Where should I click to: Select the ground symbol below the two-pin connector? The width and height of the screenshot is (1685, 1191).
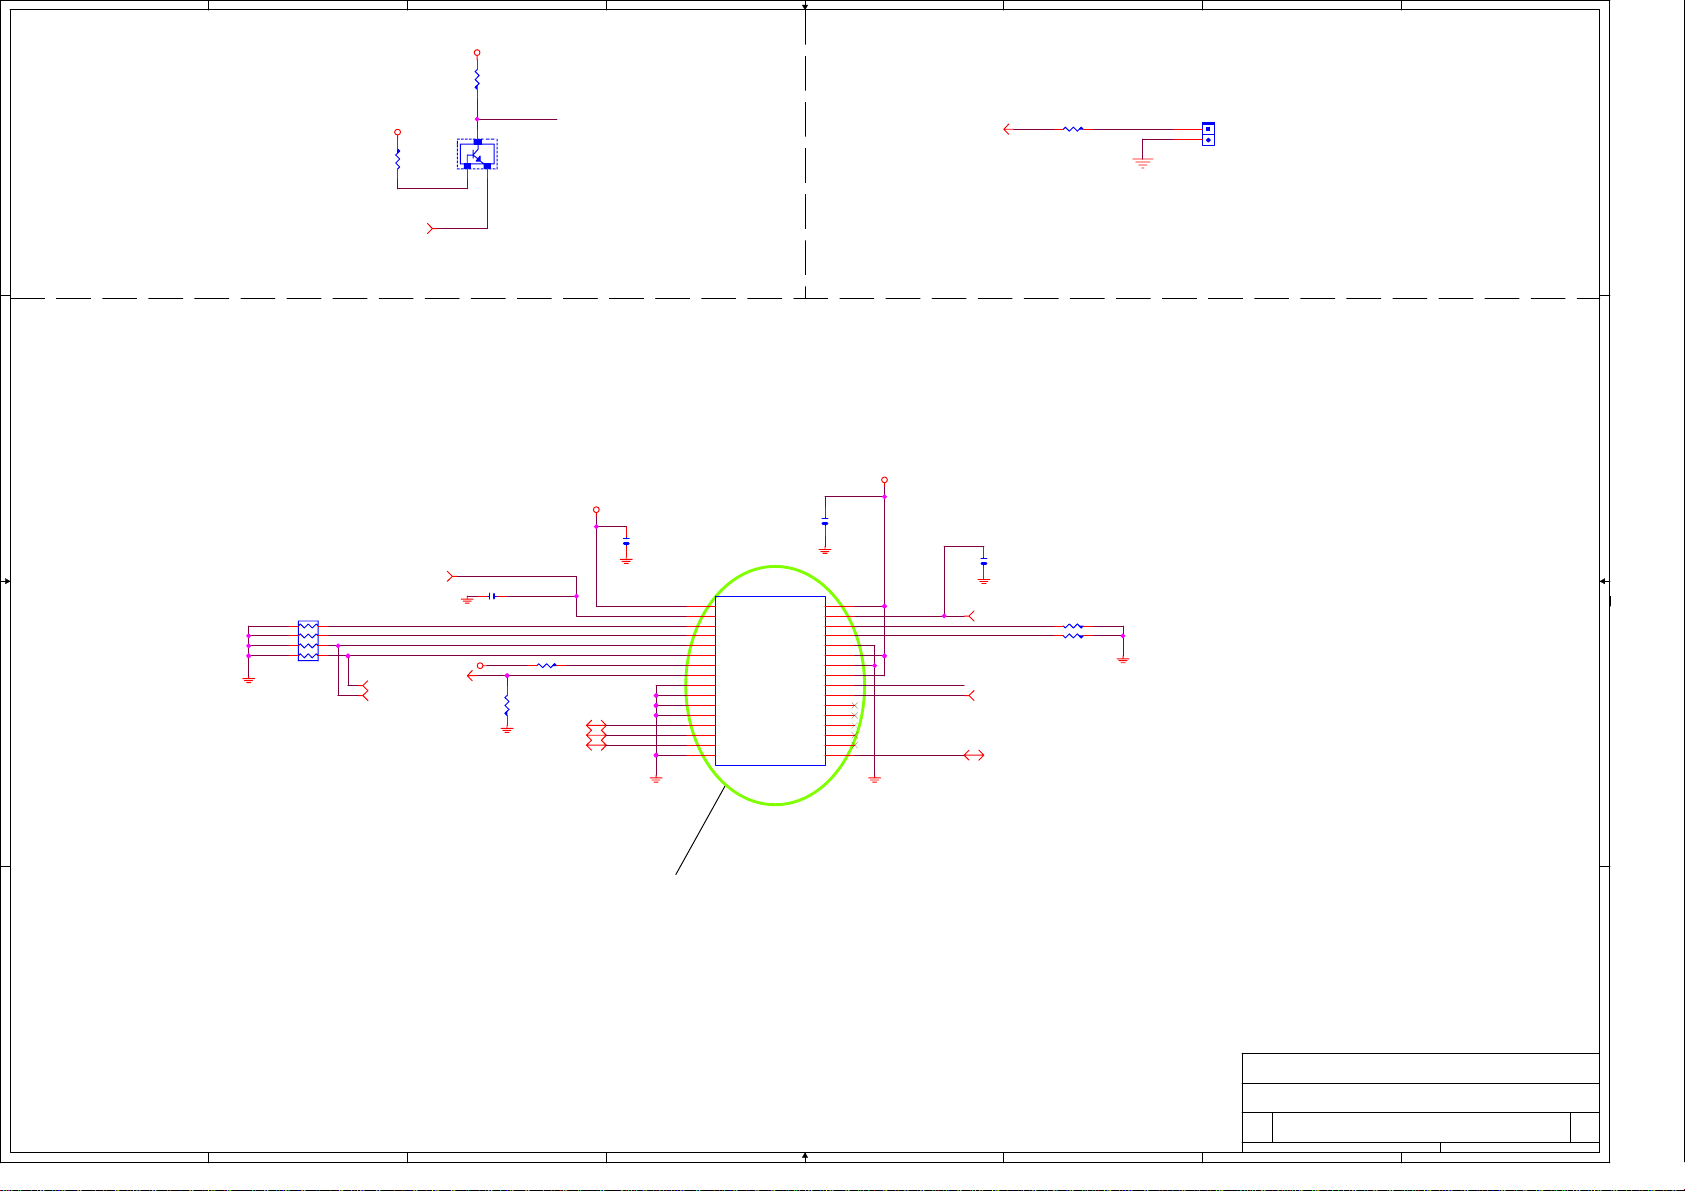click(x=1143, y=162)
